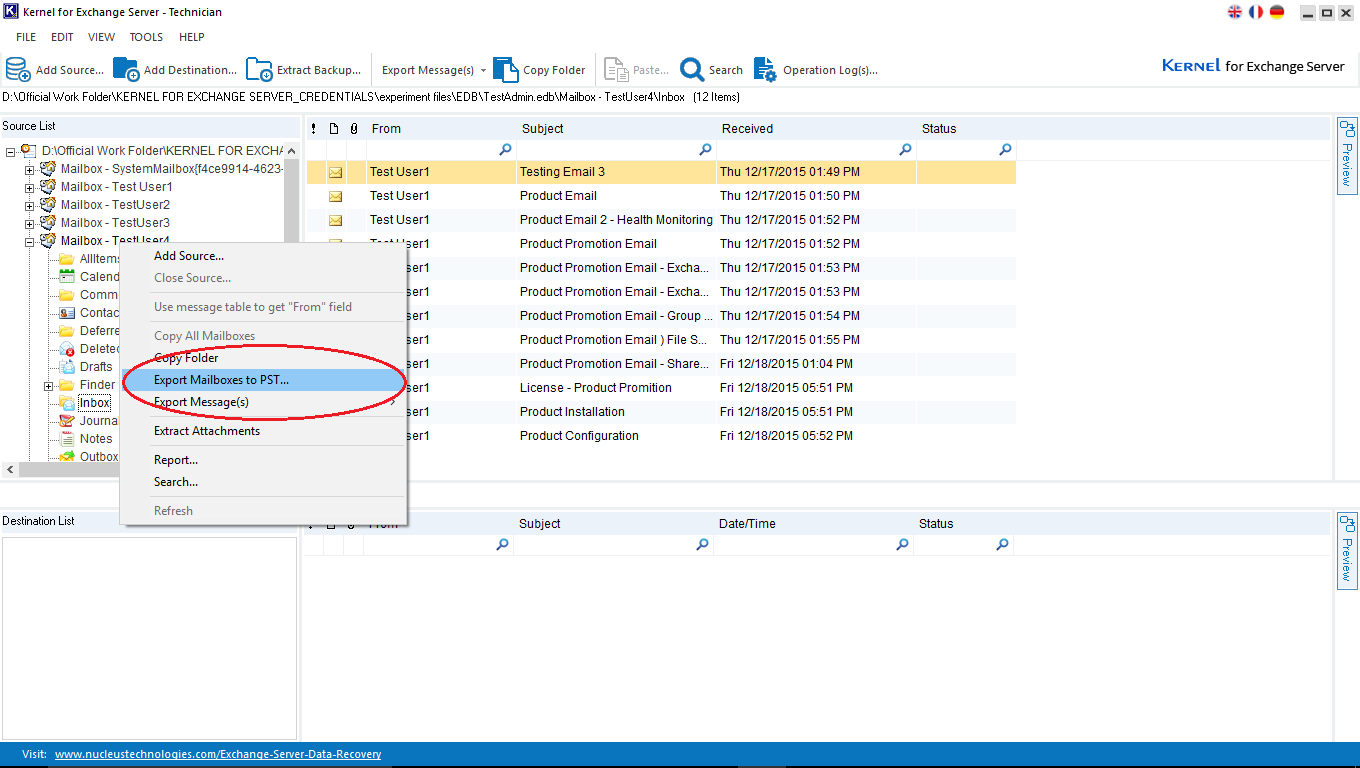
Task: Select the Product Installation email row
Action: click(x=661, y=412)
